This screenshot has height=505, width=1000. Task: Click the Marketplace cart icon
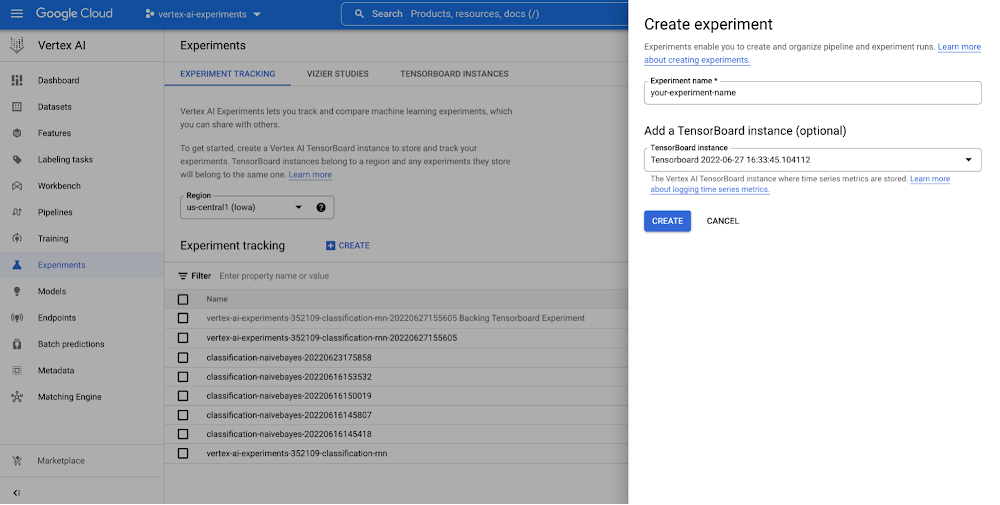(17, 460)
